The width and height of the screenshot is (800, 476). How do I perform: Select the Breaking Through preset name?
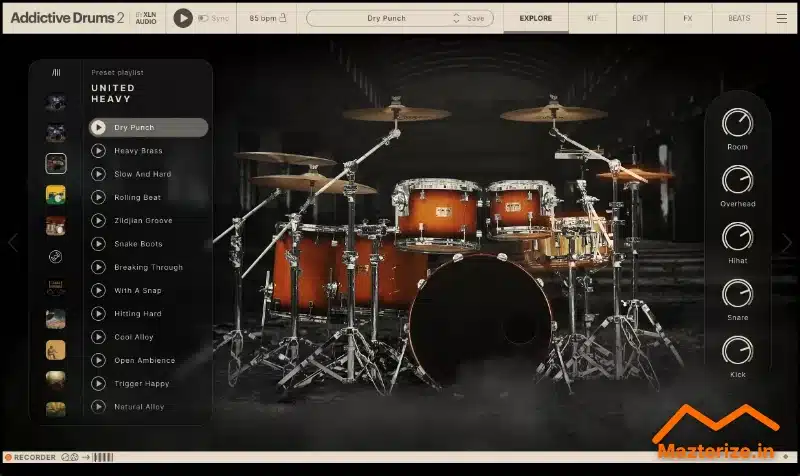(x=148, y=267)
